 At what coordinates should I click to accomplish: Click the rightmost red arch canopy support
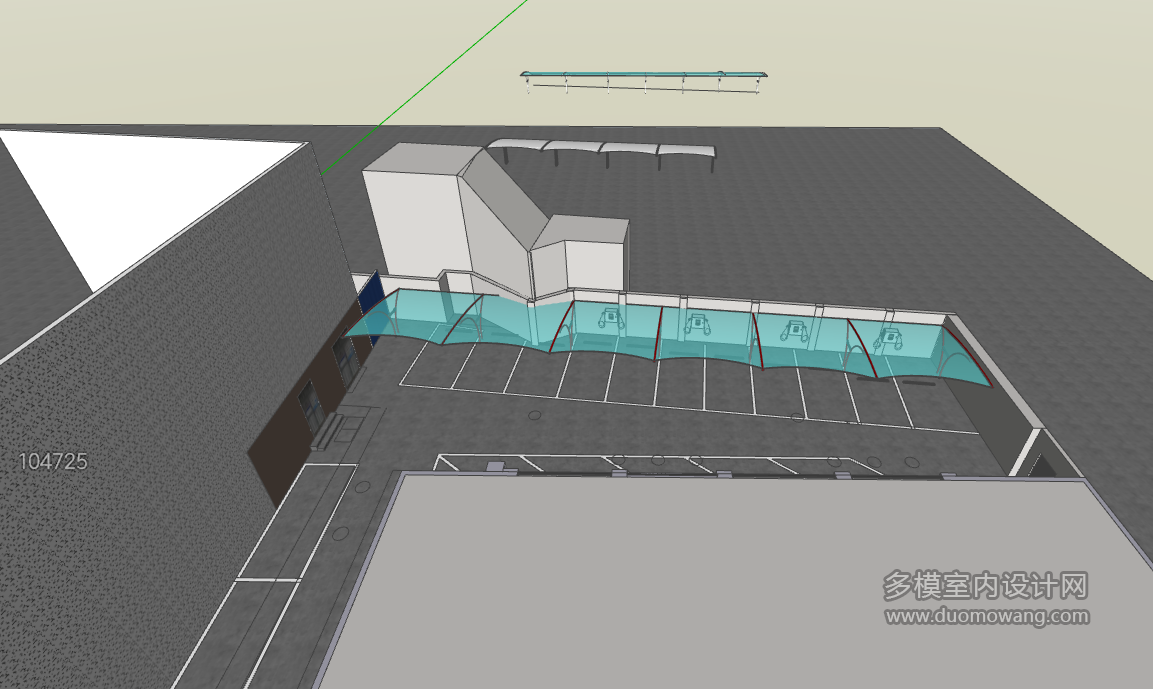coord(967,357)
